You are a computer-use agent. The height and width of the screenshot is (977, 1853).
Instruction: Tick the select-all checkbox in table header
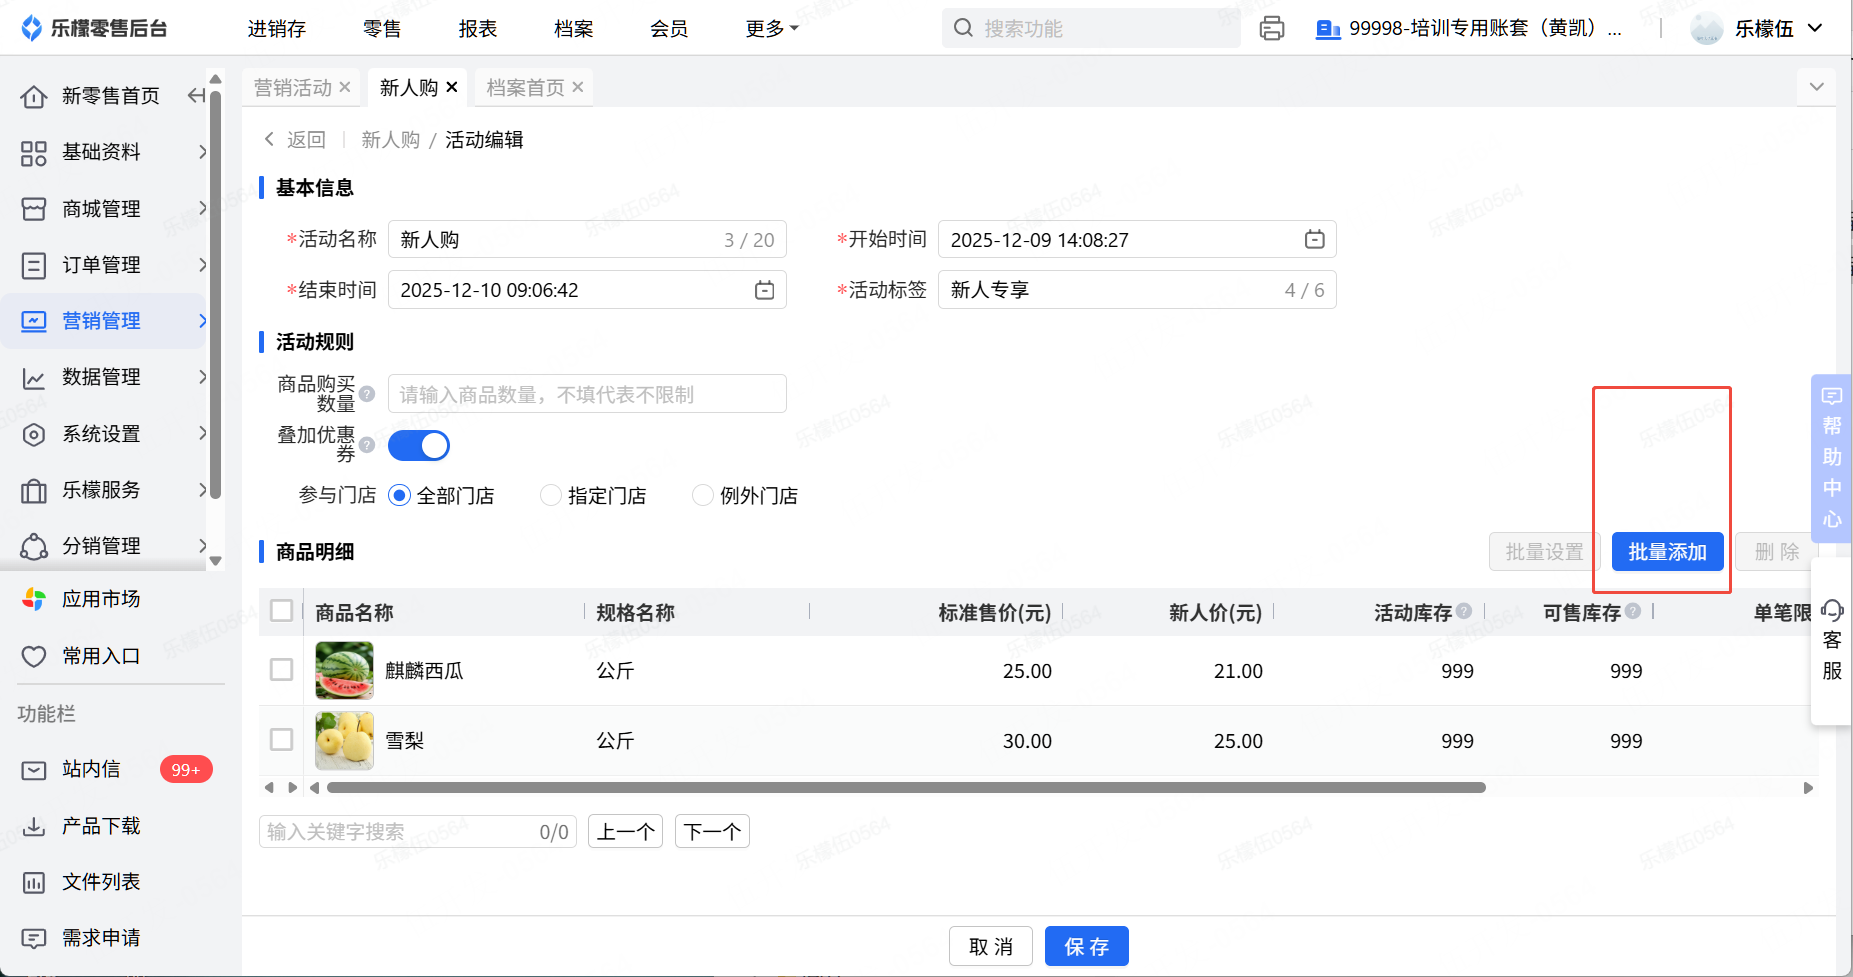click(x=282, y=611)
